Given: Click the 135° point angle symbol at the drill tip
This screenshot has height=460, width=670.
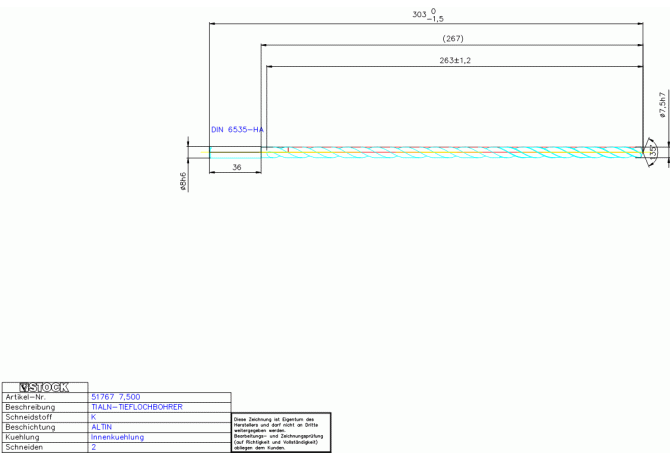Looking at the screenshot, I should click(x=652, y=152).
